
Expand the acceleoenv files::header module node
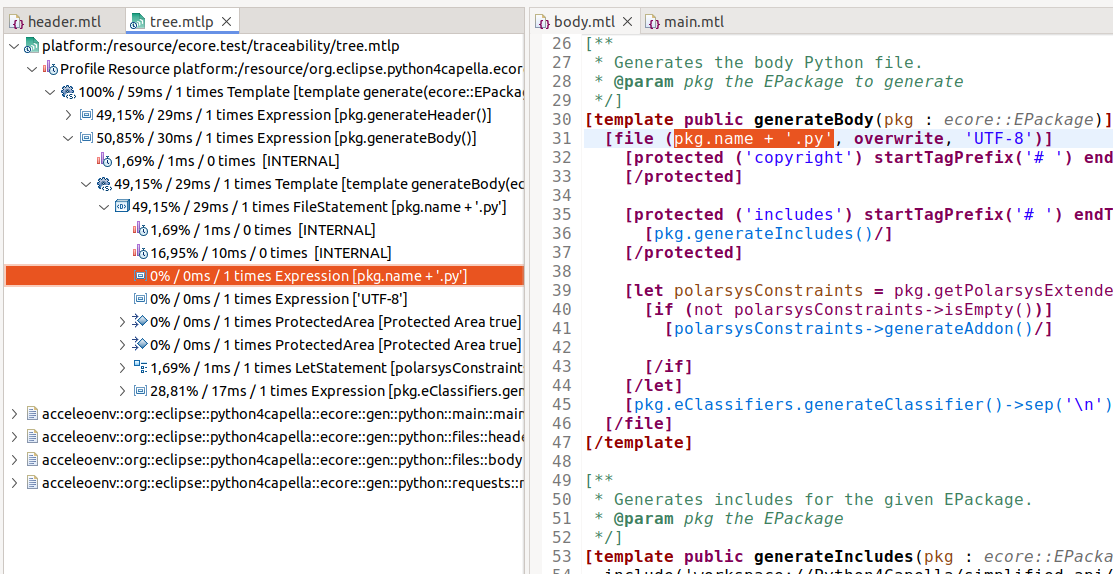(x=14, y=436)
